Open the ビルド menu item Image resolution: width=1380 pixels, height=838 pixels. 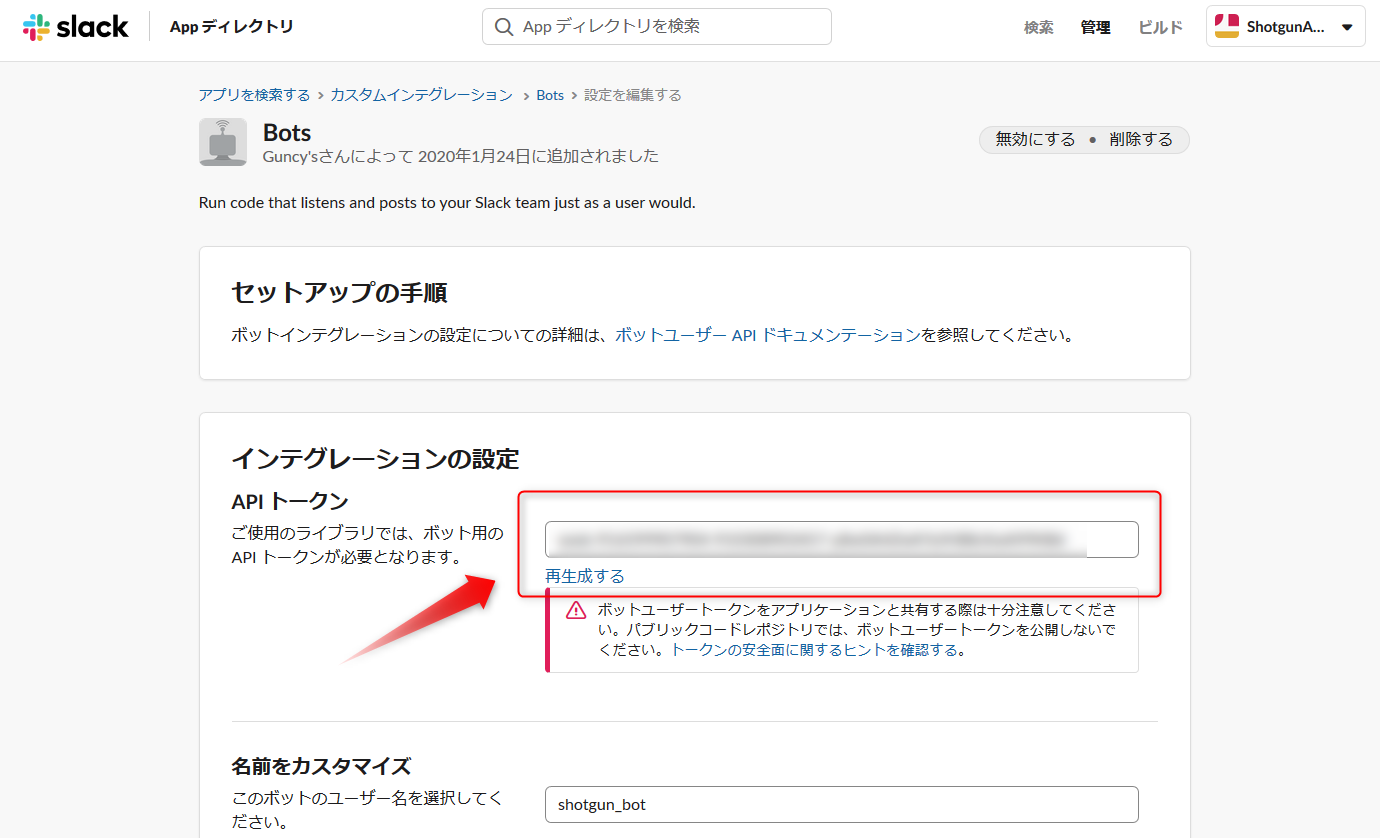[x=1161, y=27]
